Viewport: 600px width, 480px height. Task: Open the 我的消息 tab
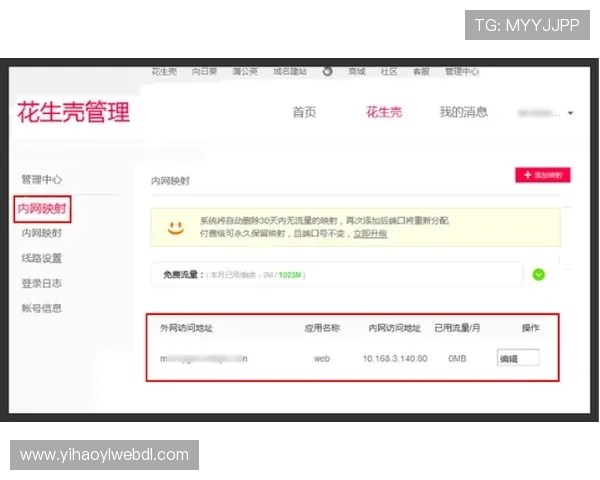tap(463, 112)
